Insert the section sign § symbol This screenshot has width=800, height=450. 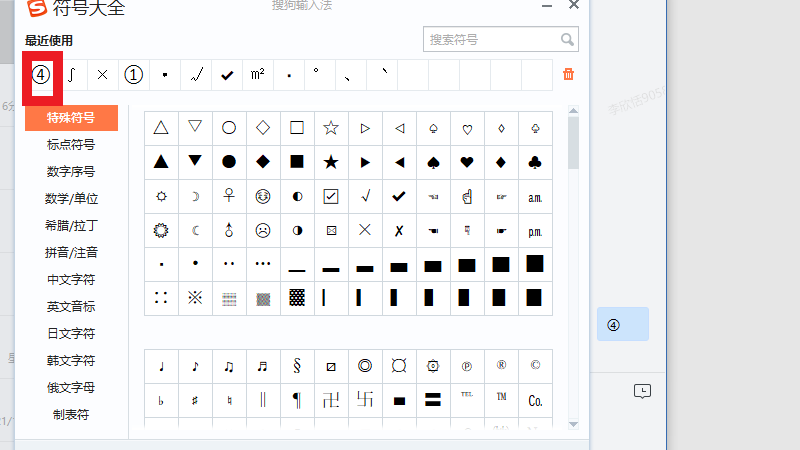point(297,366)
